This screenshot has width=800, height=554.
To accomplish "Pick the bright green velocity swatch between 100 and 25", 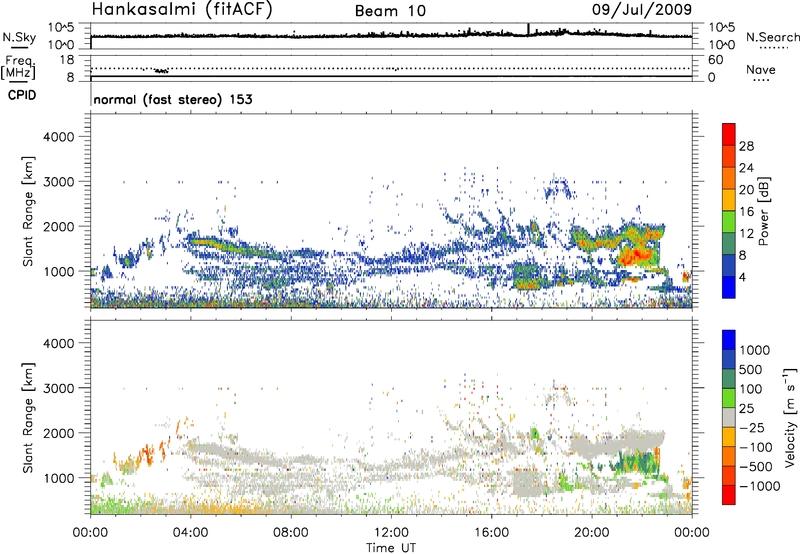I will point(729,398).
